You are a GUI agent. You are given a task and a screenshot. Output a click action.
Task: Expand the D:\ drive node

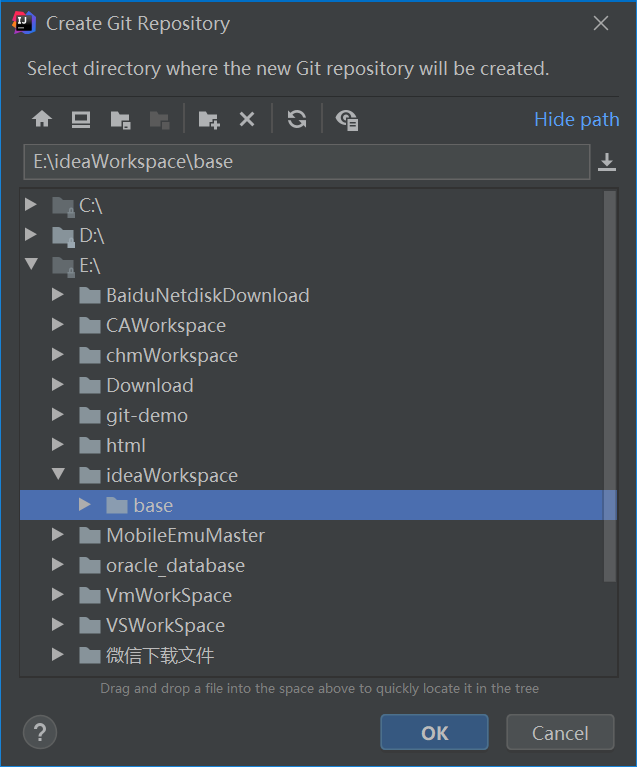tap(31, 235)
